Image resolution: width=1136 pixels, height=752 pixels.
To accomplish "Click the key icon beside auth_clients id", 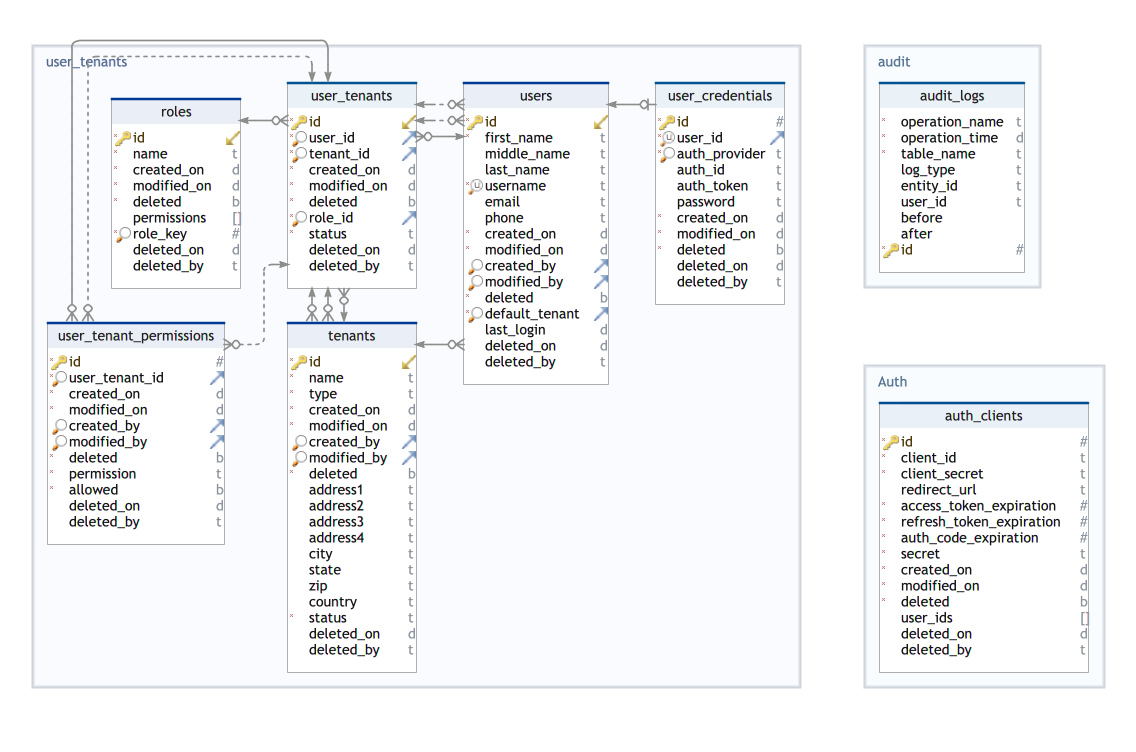I will click(892, 441).
